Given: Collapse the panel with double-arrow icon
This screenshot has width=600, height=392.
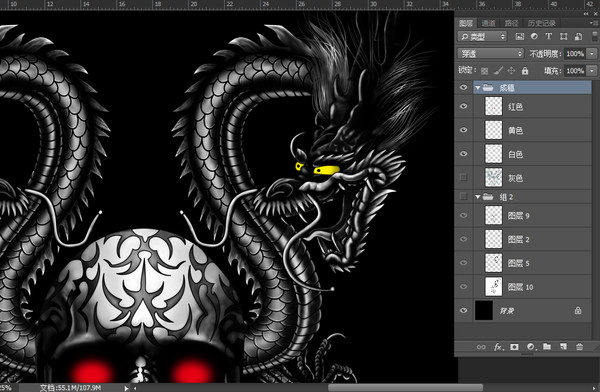Looking at the screenshot, I should click(x=586, y=13).
